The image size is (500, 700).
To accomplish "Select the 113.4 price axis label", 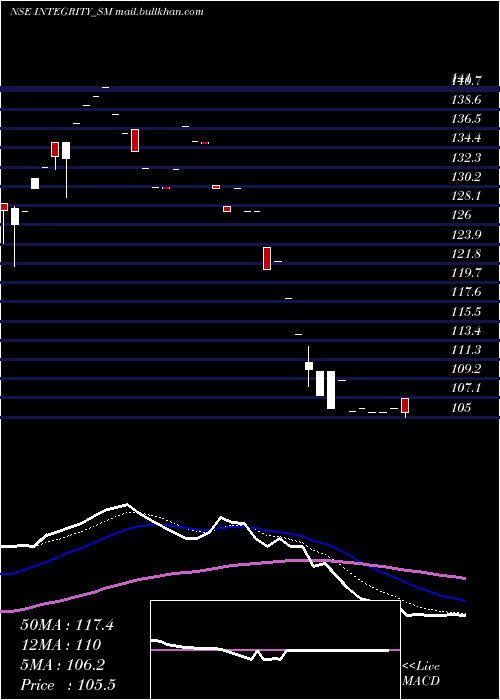I will click(x=466, y=331).
